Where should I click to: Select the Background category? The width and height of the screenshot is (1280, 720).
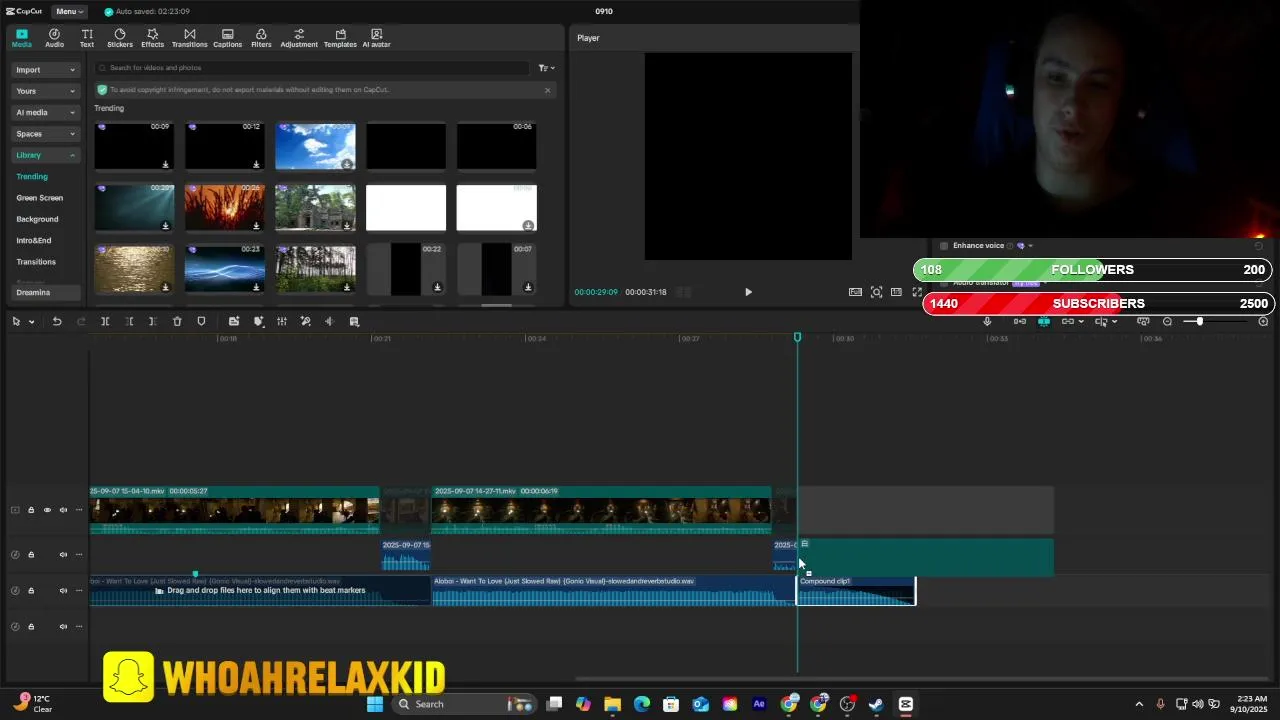tap(37, 219)
